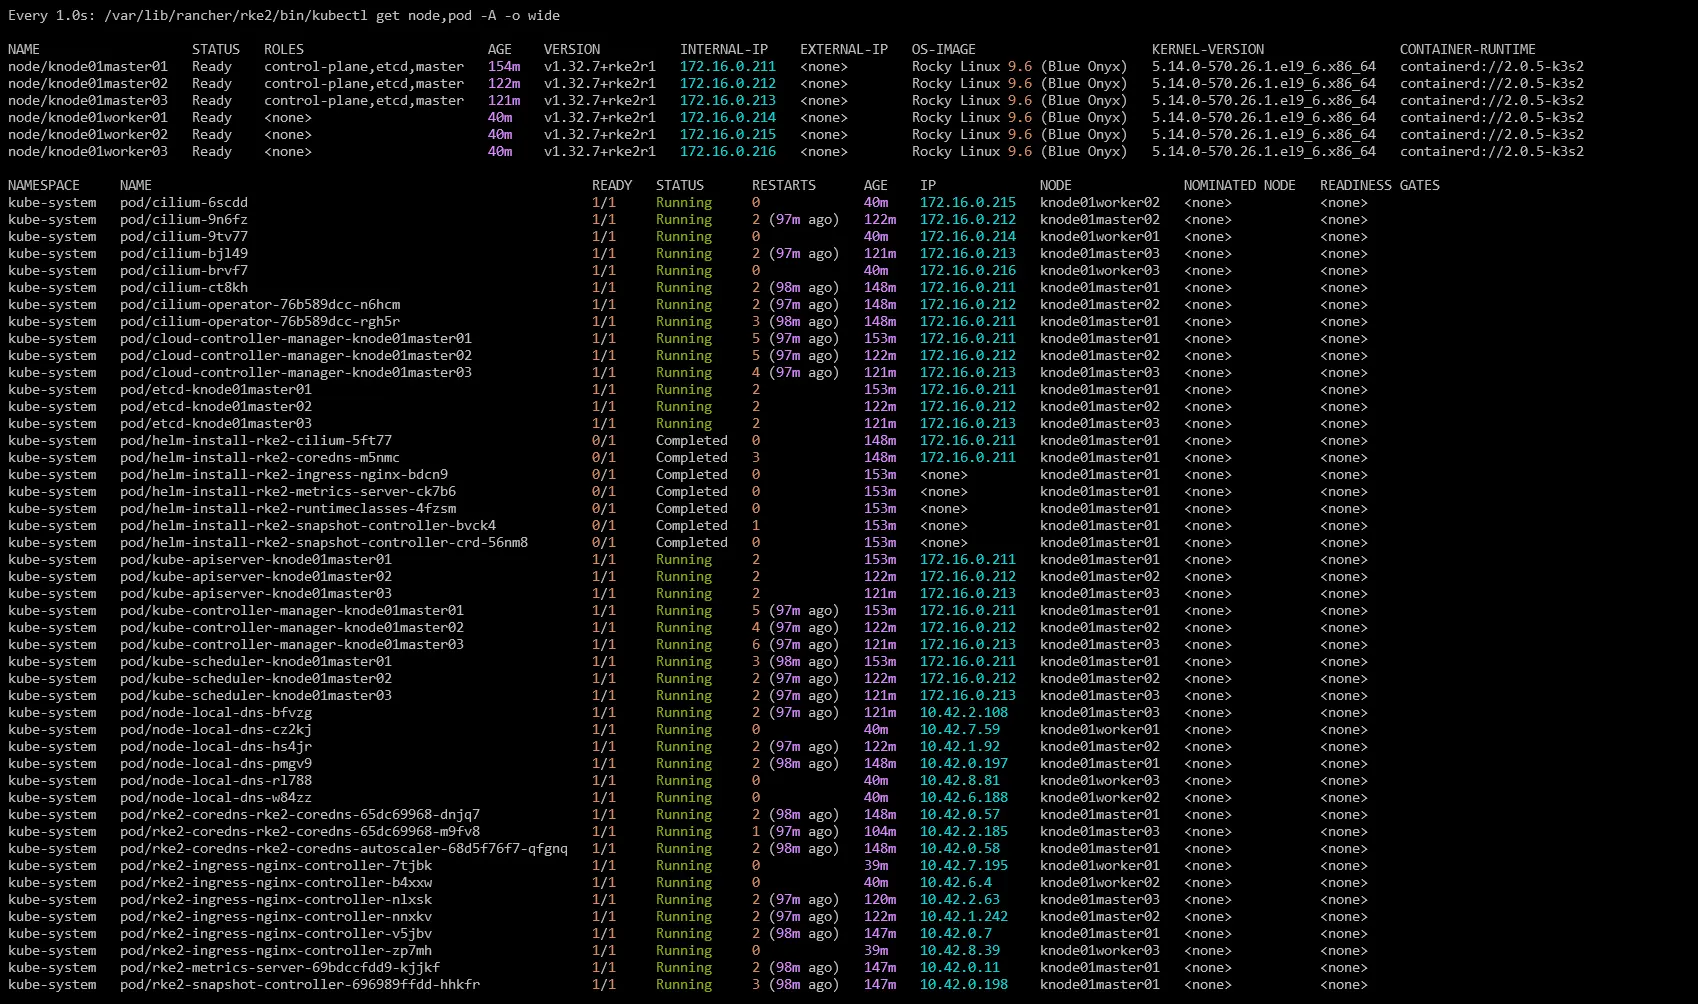This screenshot has width=1698, height=1004.
Task: Click pod/helm-install-rke2-cilium-5ft77
Action: 256,440
